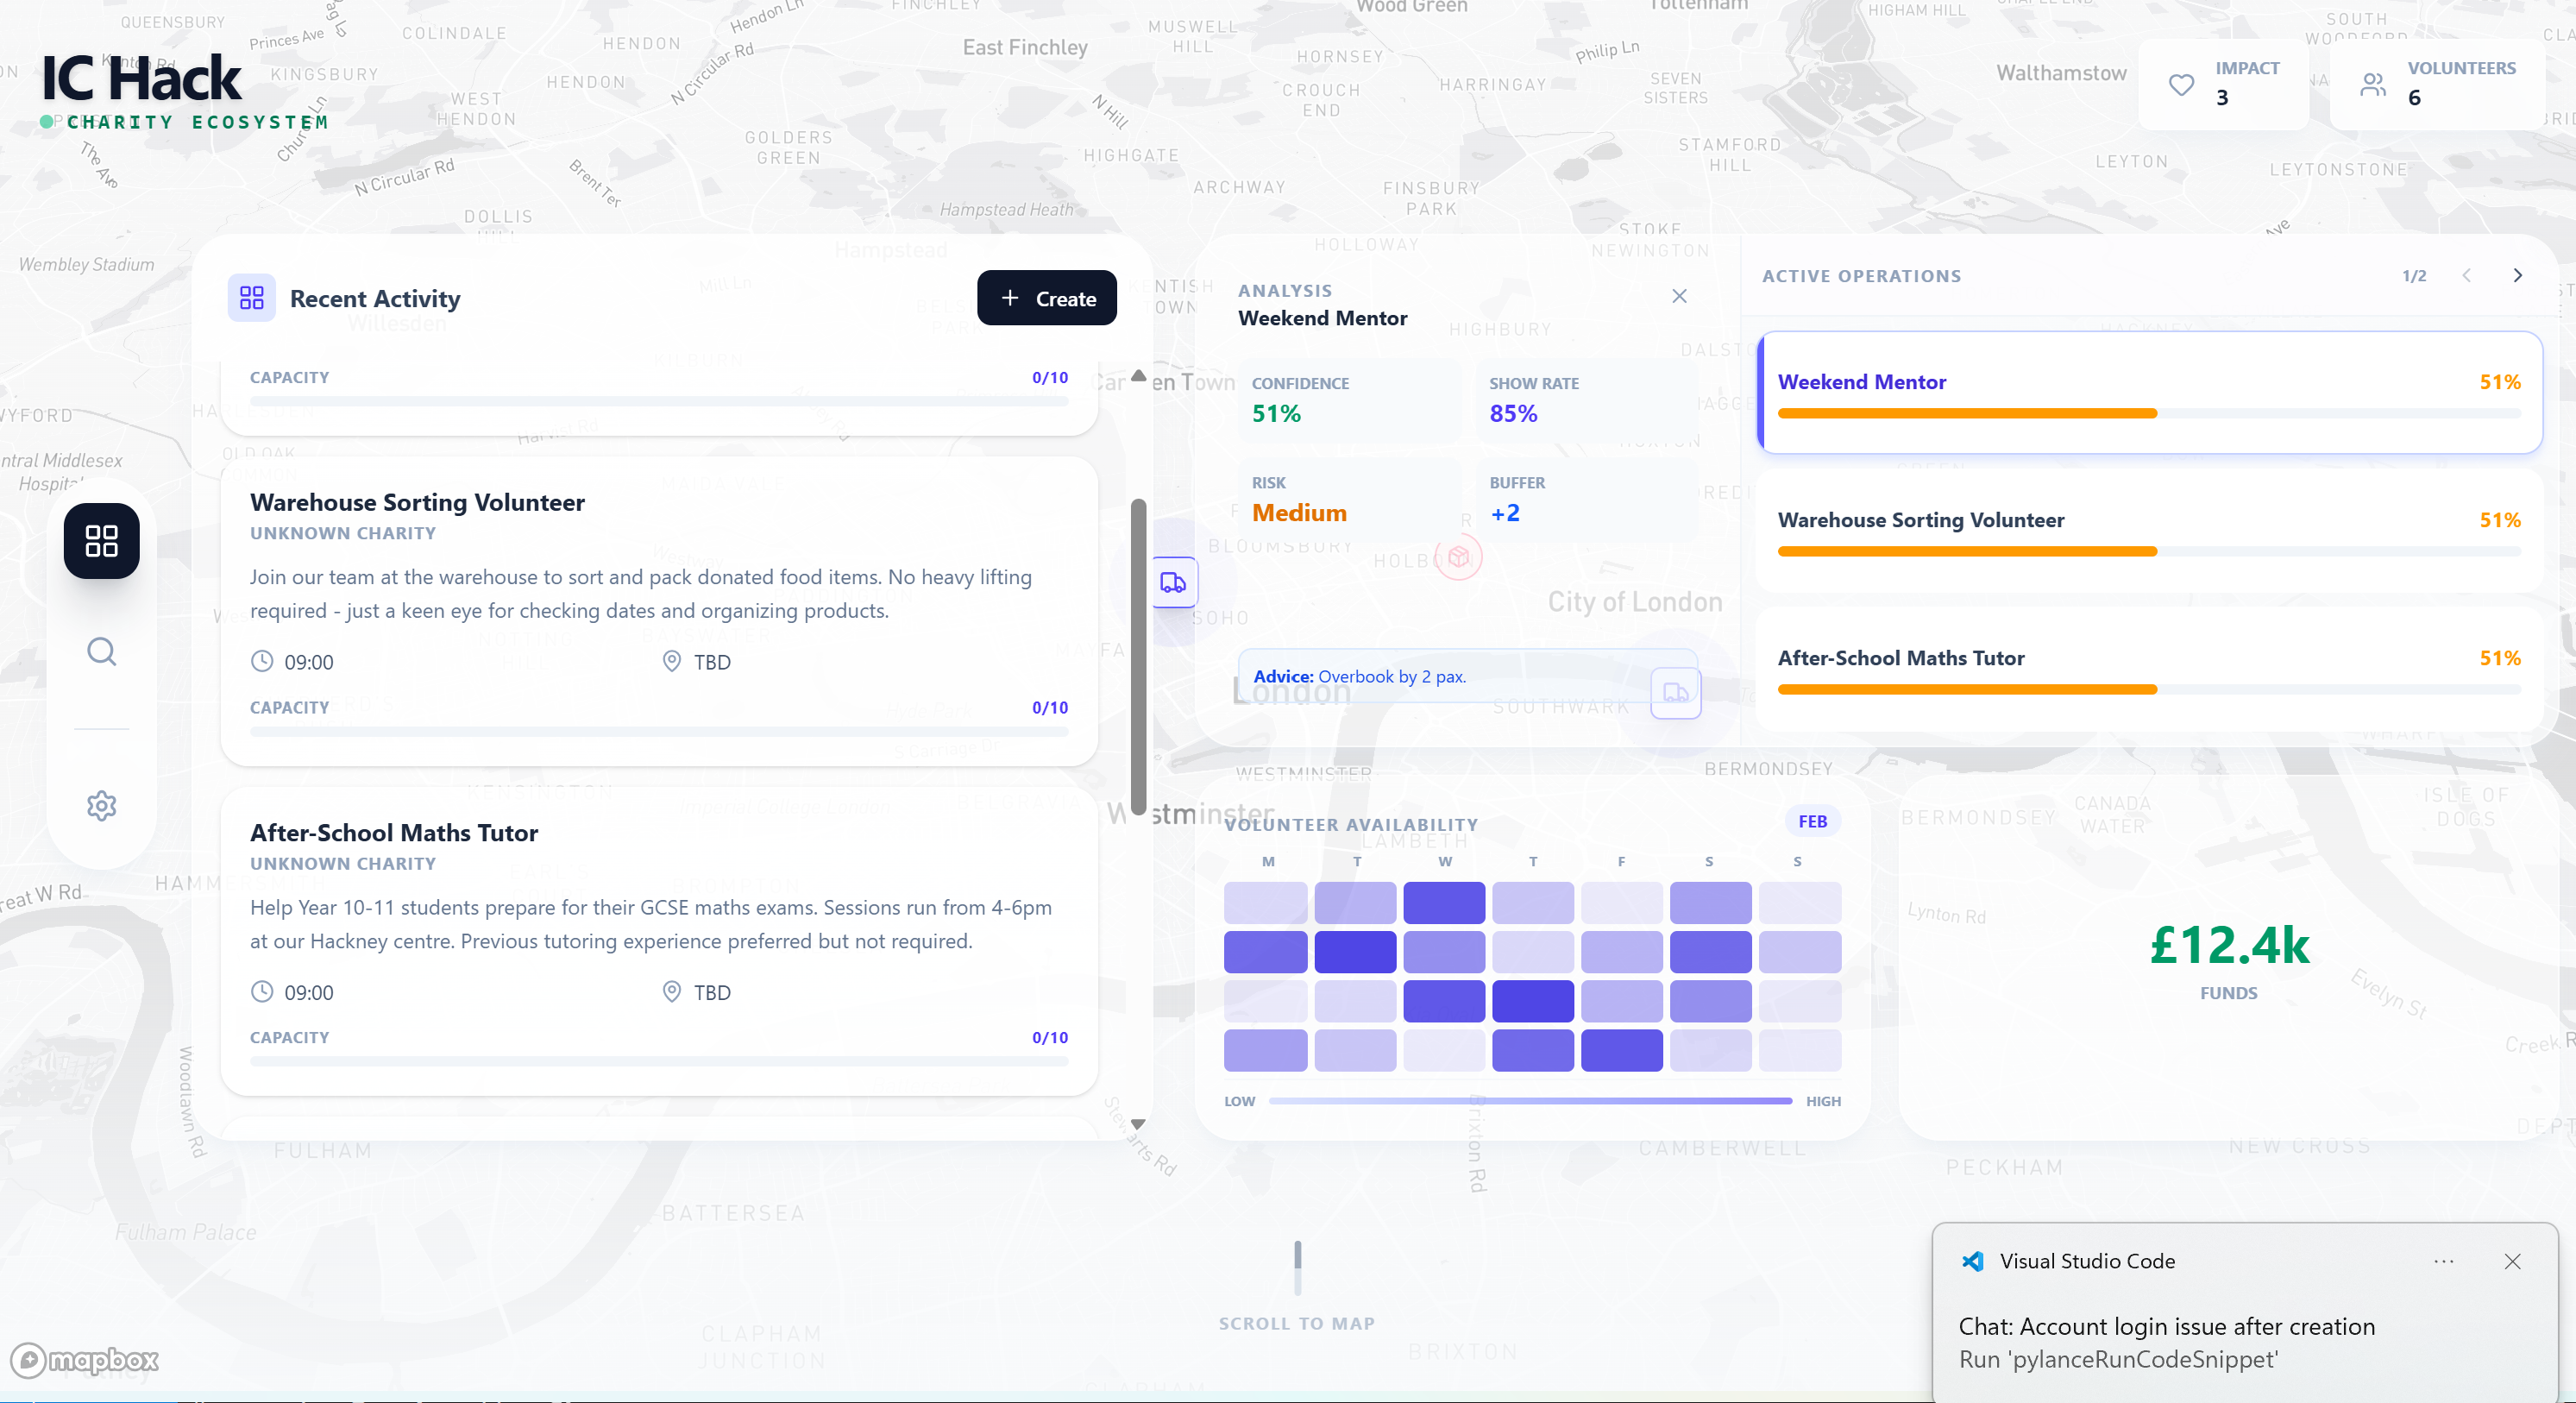
Task: Open settings gear icon in sidebar
Action: point(101,805)
